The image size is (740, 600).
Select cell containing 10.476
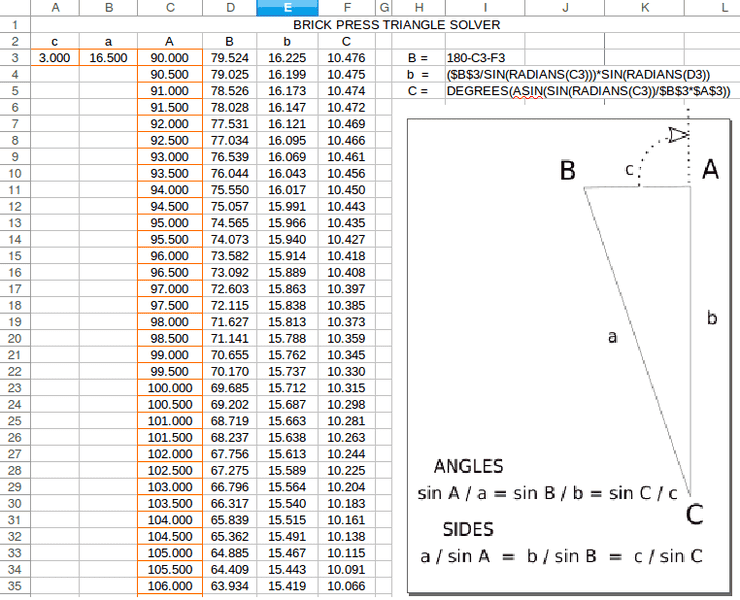(x=347, y=58)
